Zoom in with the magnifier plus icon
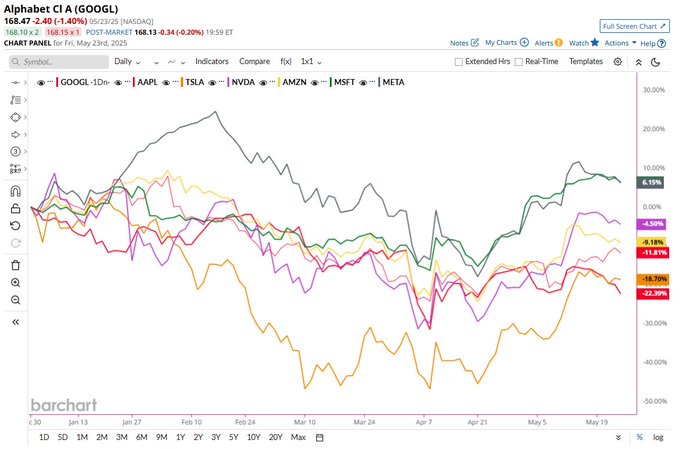 [x=15, y=283]
